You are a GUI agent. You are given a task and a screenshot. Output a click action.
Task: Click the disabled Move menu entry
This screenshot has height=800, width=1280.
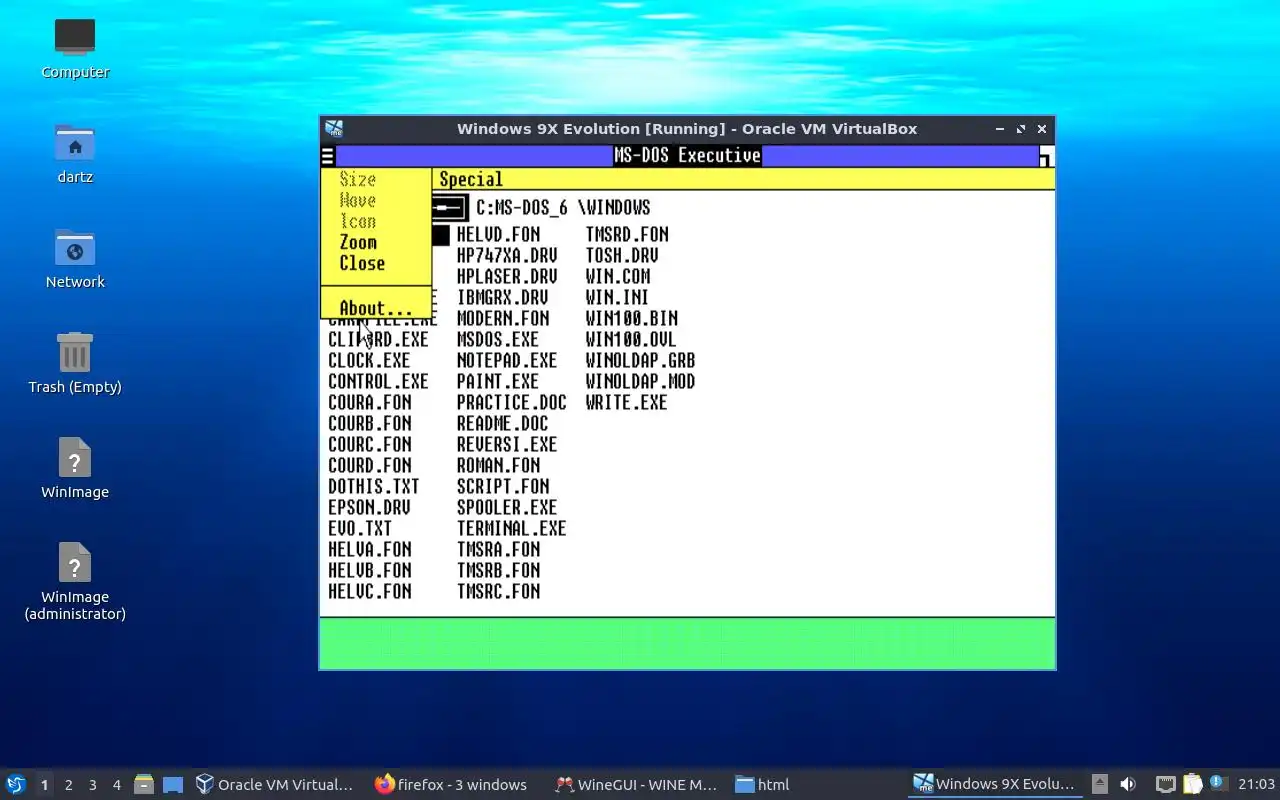[x=357, y=201]
